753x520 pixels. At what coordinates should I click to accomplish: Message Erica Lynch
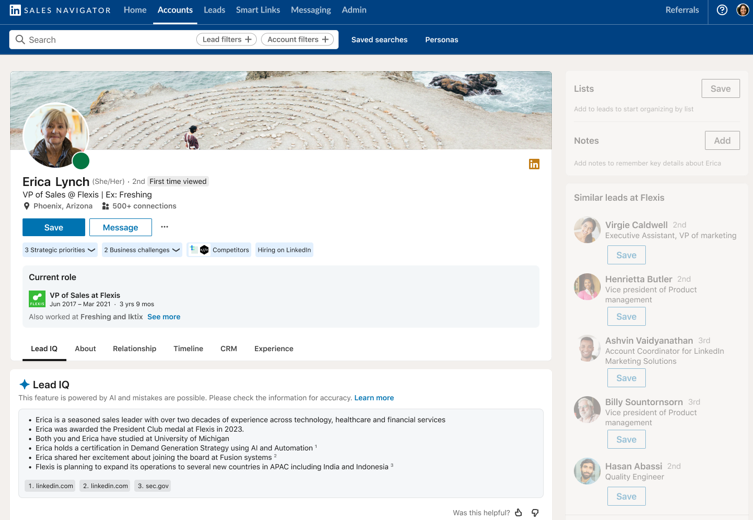coord(121,227)
